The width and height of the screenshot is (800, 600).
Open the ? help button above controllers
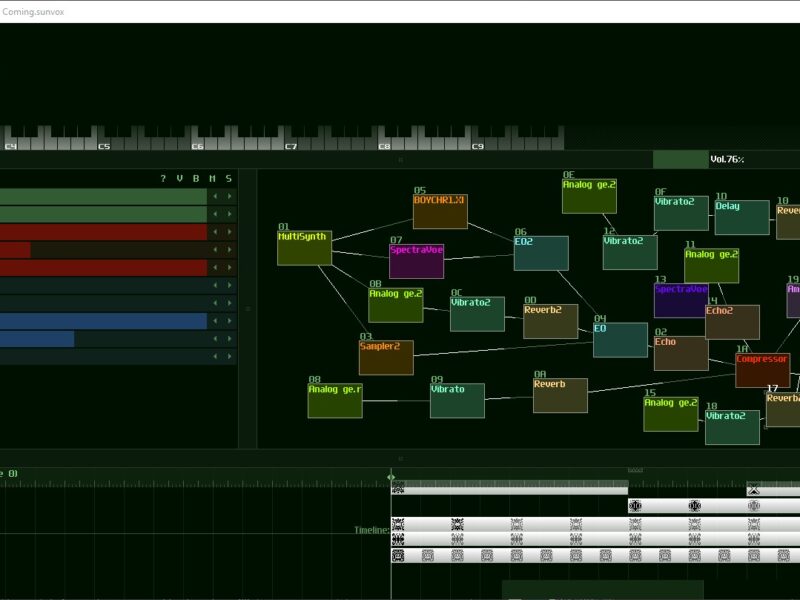(163, 179)
